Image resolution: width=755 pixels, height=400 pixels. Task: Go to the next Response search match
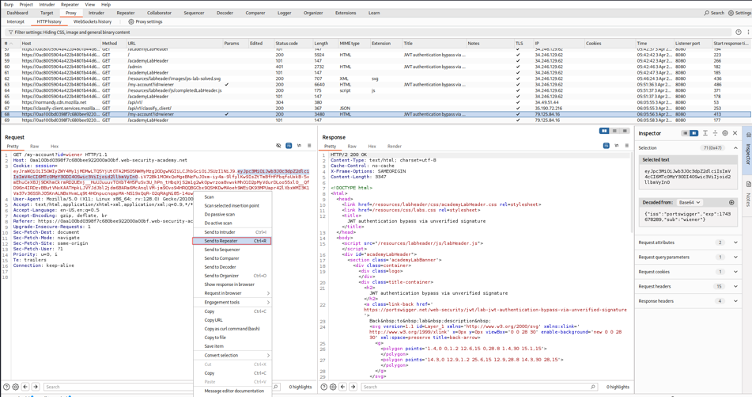(353, 387)
